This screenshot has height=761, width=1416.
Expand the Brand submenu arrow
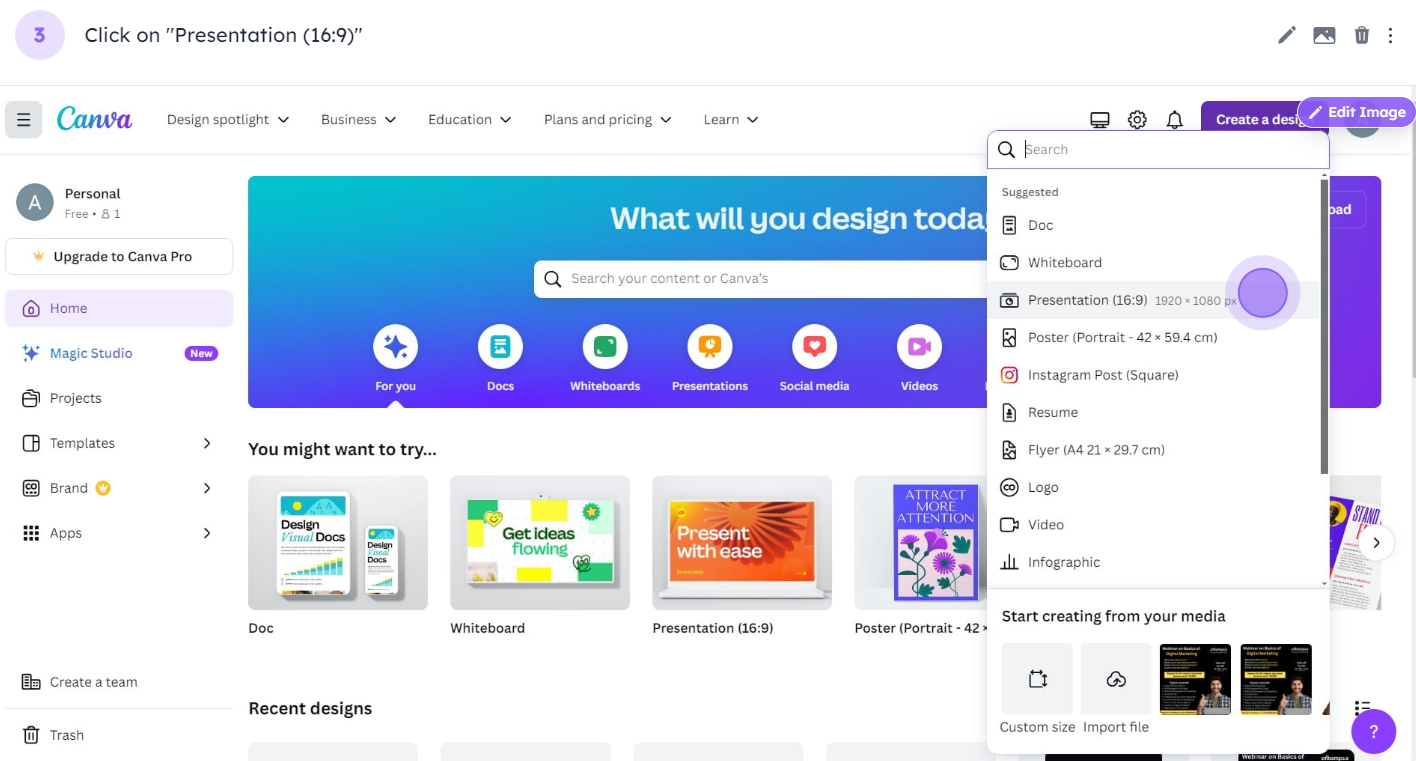(x=207, y=488)
